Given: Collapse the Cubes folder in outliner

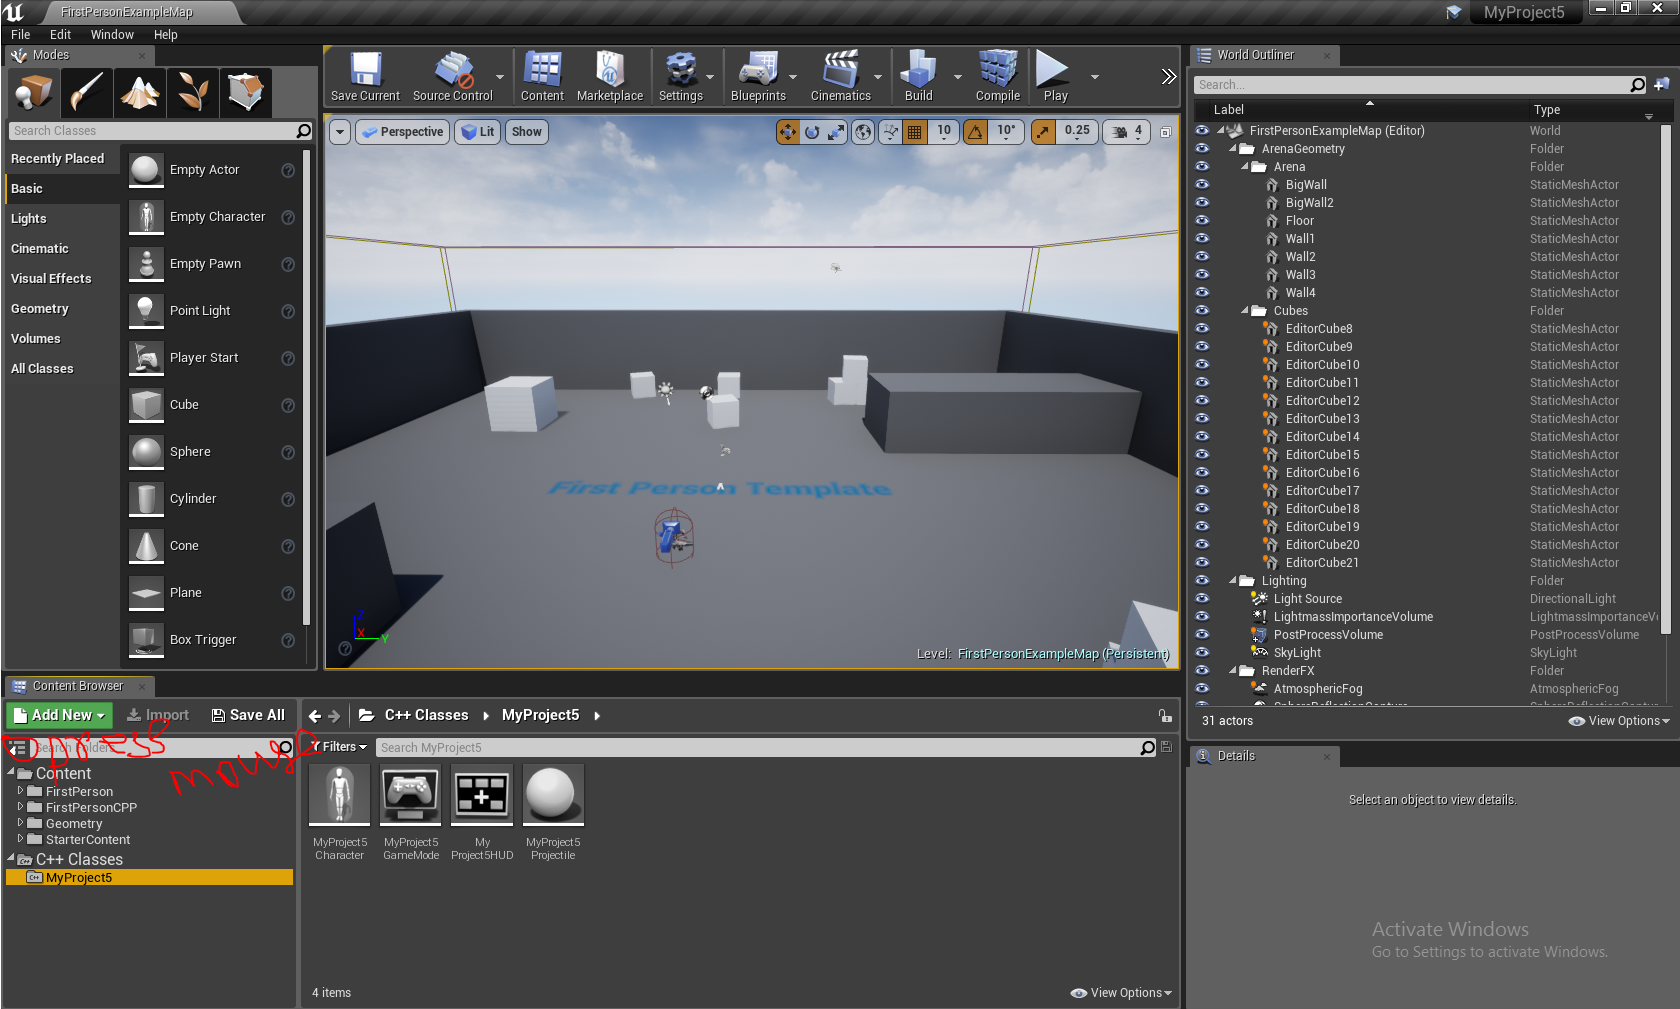Looking at the screenshot, I should point(1245,311).
